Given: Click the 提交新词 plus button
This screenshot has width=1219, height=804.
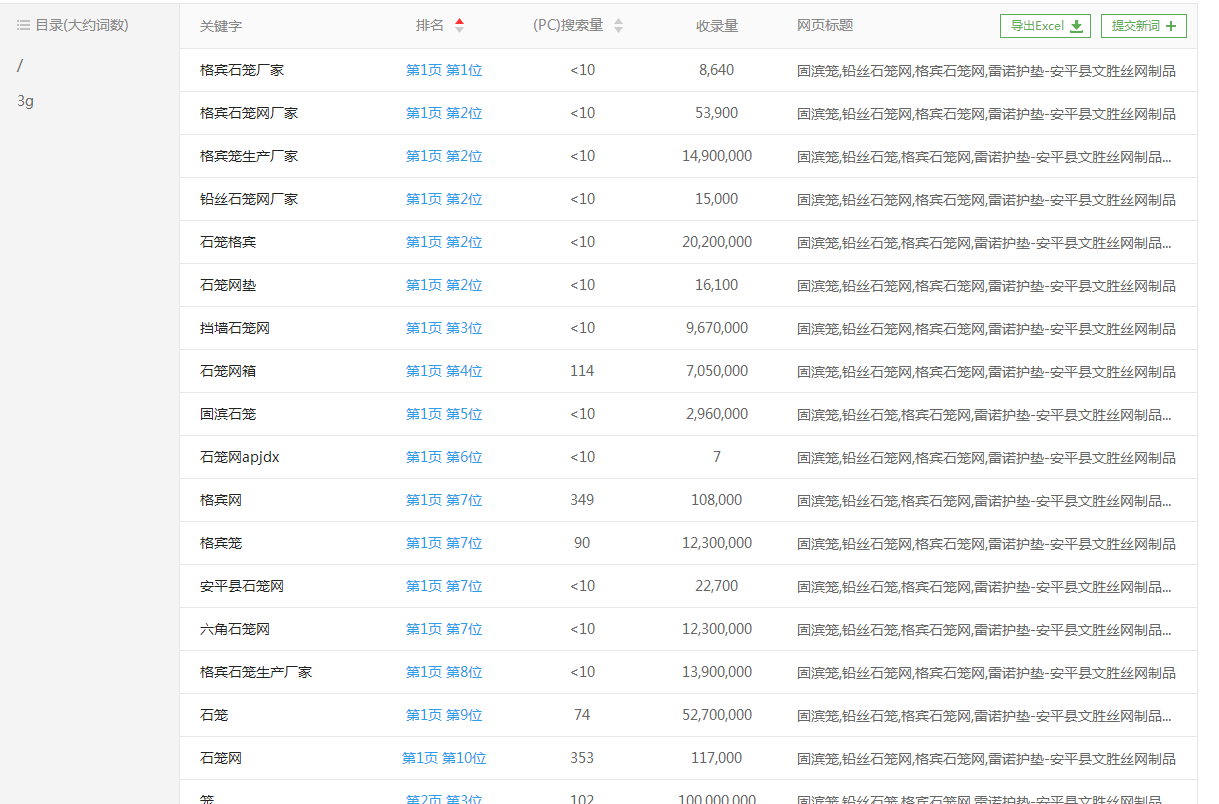Looking at the screenshot, I should [1143, 26].
